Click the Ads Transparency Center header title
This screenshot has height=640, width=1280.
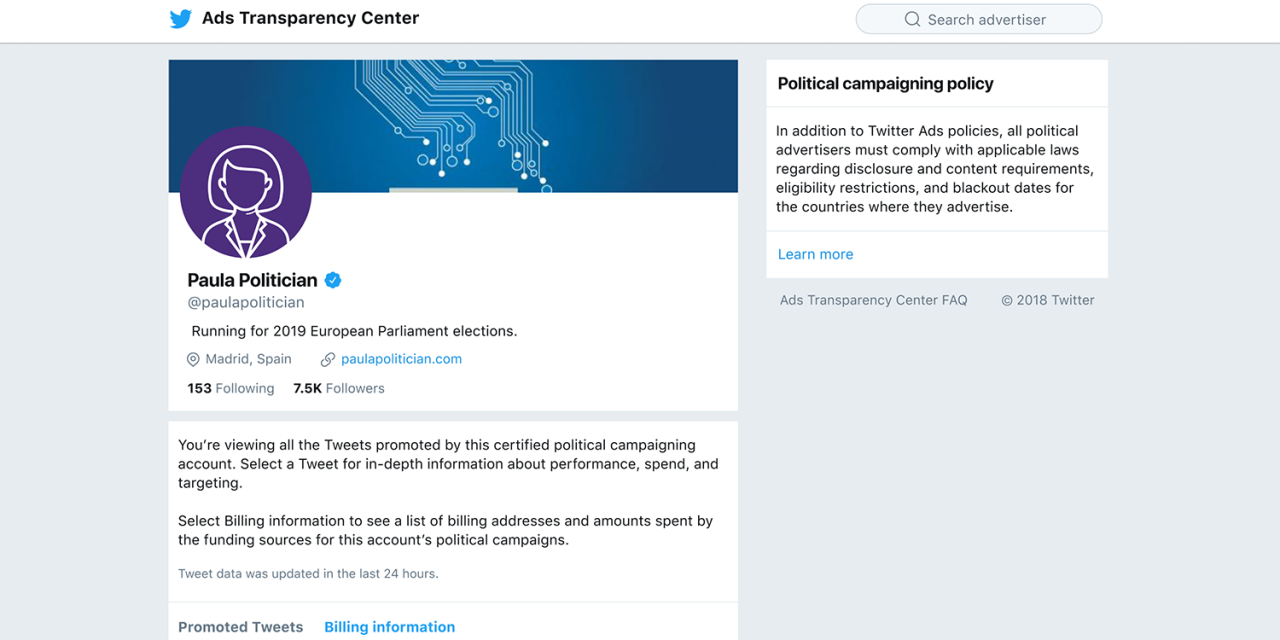310,18
